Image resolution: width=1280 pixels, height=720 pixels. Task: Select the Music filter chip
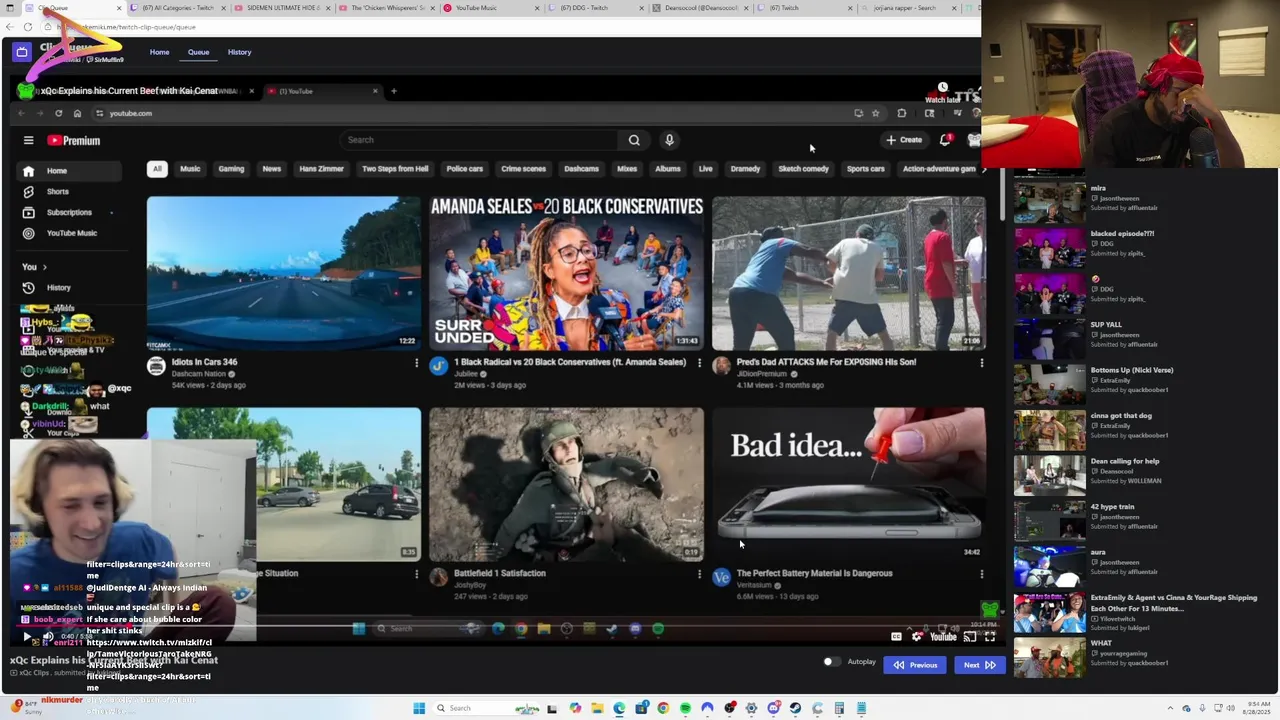[x=190, y=169]
